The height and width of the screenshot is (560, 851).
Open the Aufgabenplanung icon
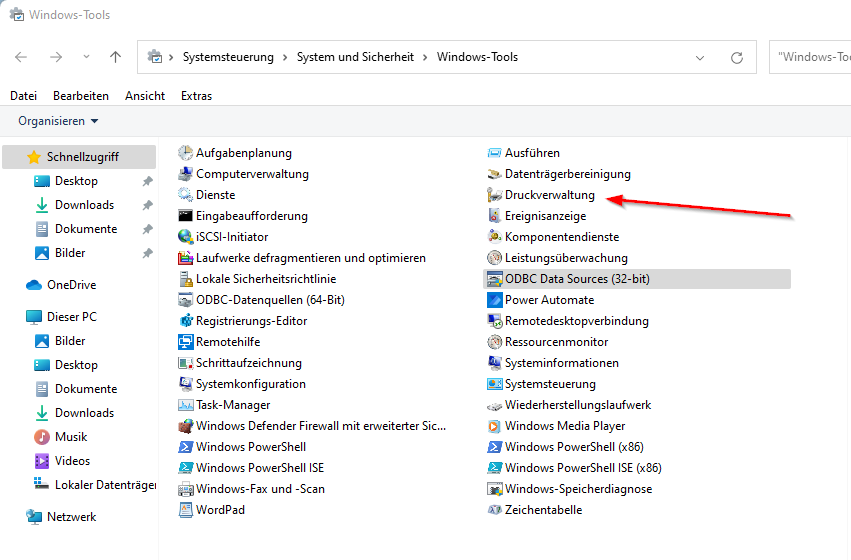[186, 153]
